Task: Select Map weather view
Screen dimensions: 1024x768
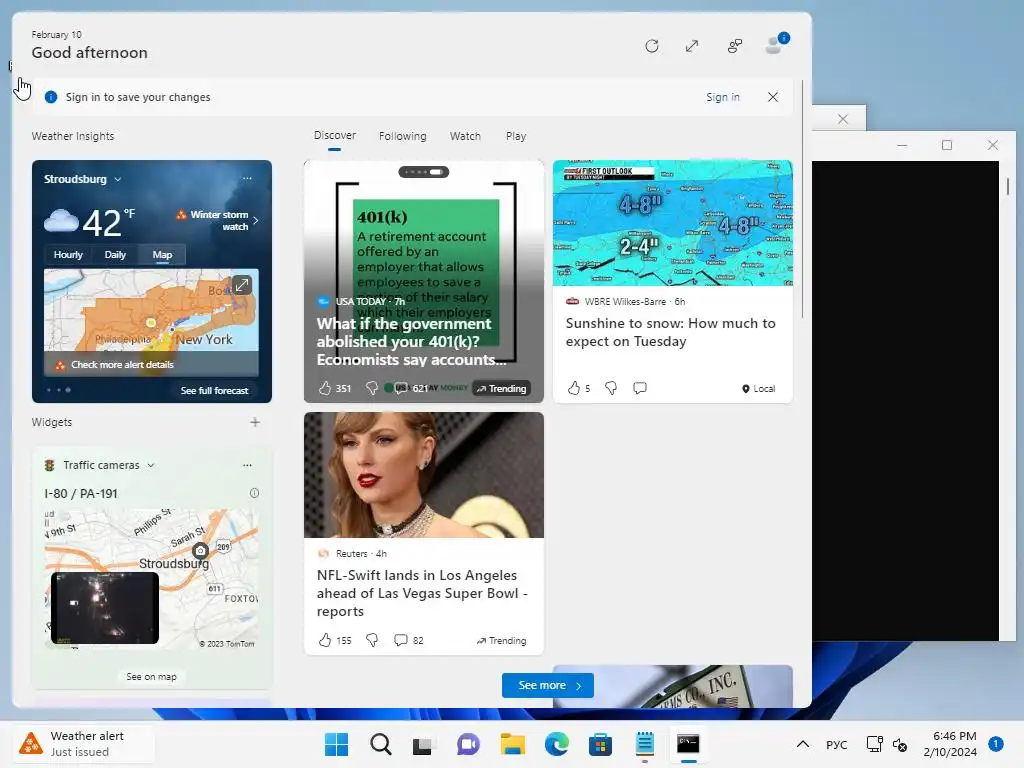Action: (x=162, y=255)
